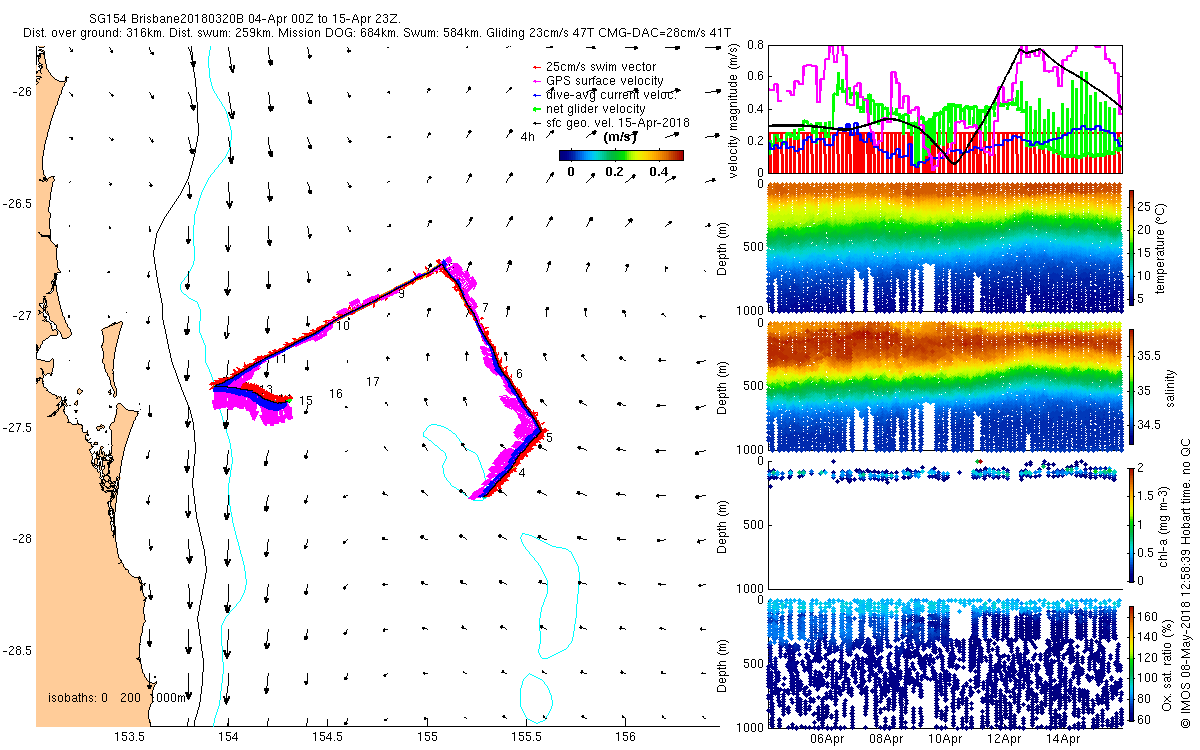Click day marker 7 on the glider track
Screen dimensions: 1200x750
tap(485, 307)
